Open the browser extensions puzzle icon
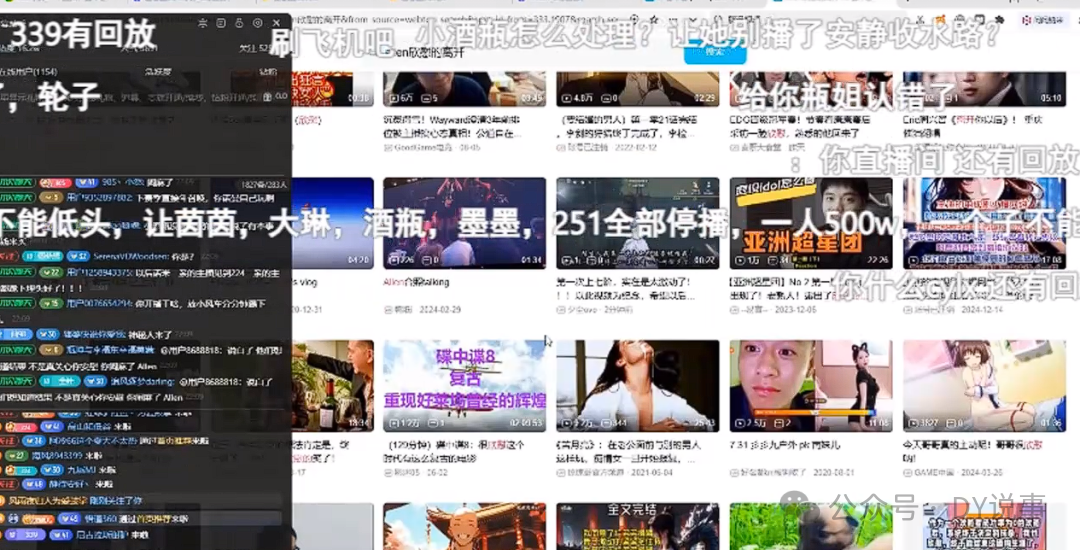1080x550 pixels. coord(999,20)
